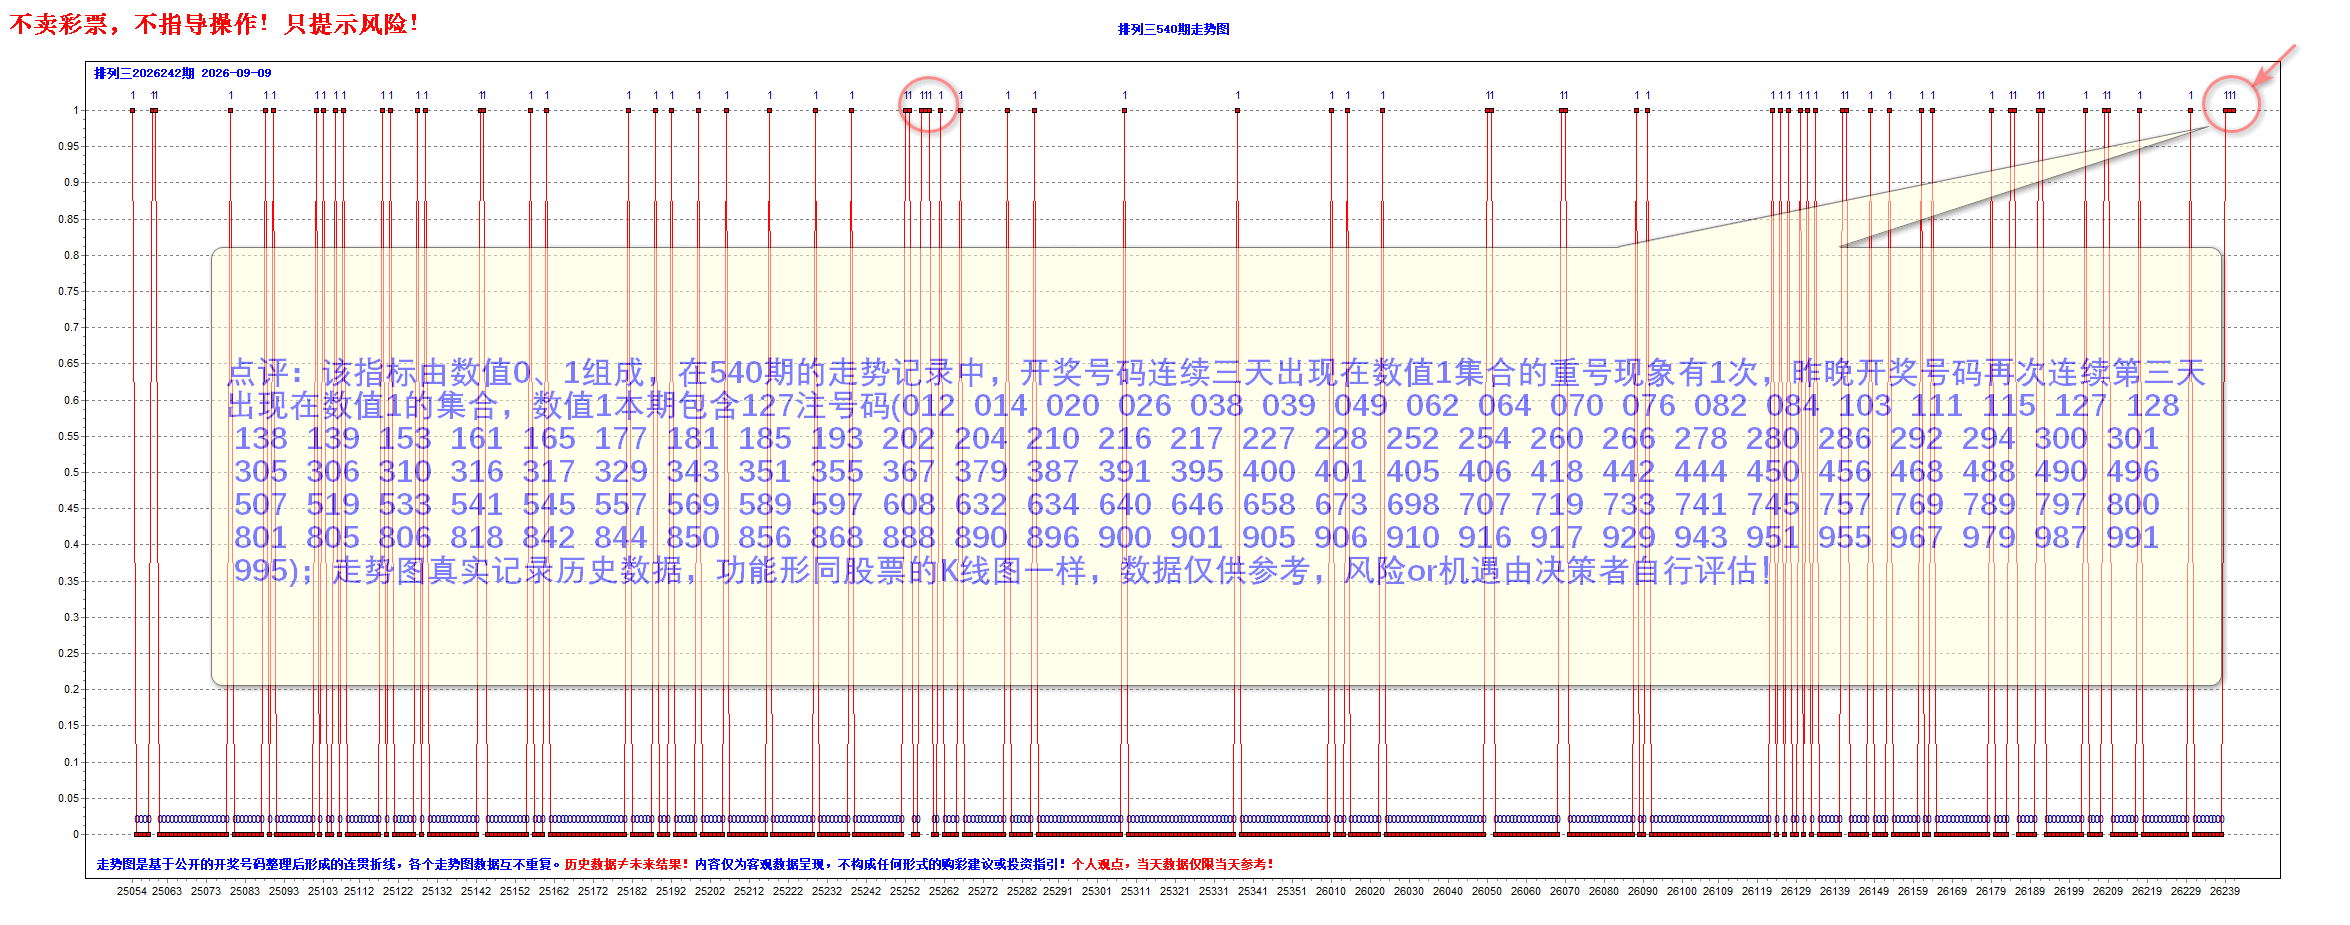Select the x-axis label 26010
The height and width of the screenshot is (925, 2350).
pos(1330,891)
